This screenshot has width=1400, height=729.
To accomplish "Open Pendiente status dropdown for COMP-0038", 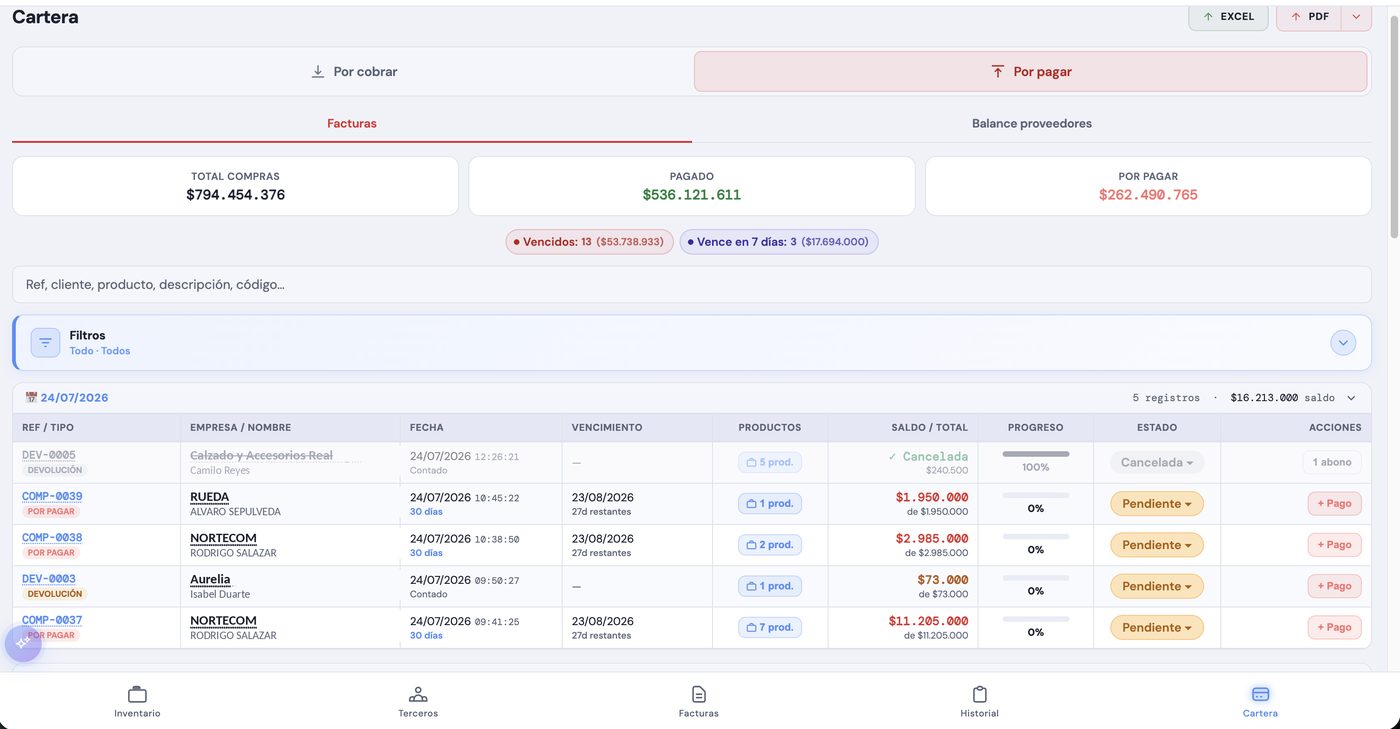I will click(x=1157, y=545).
